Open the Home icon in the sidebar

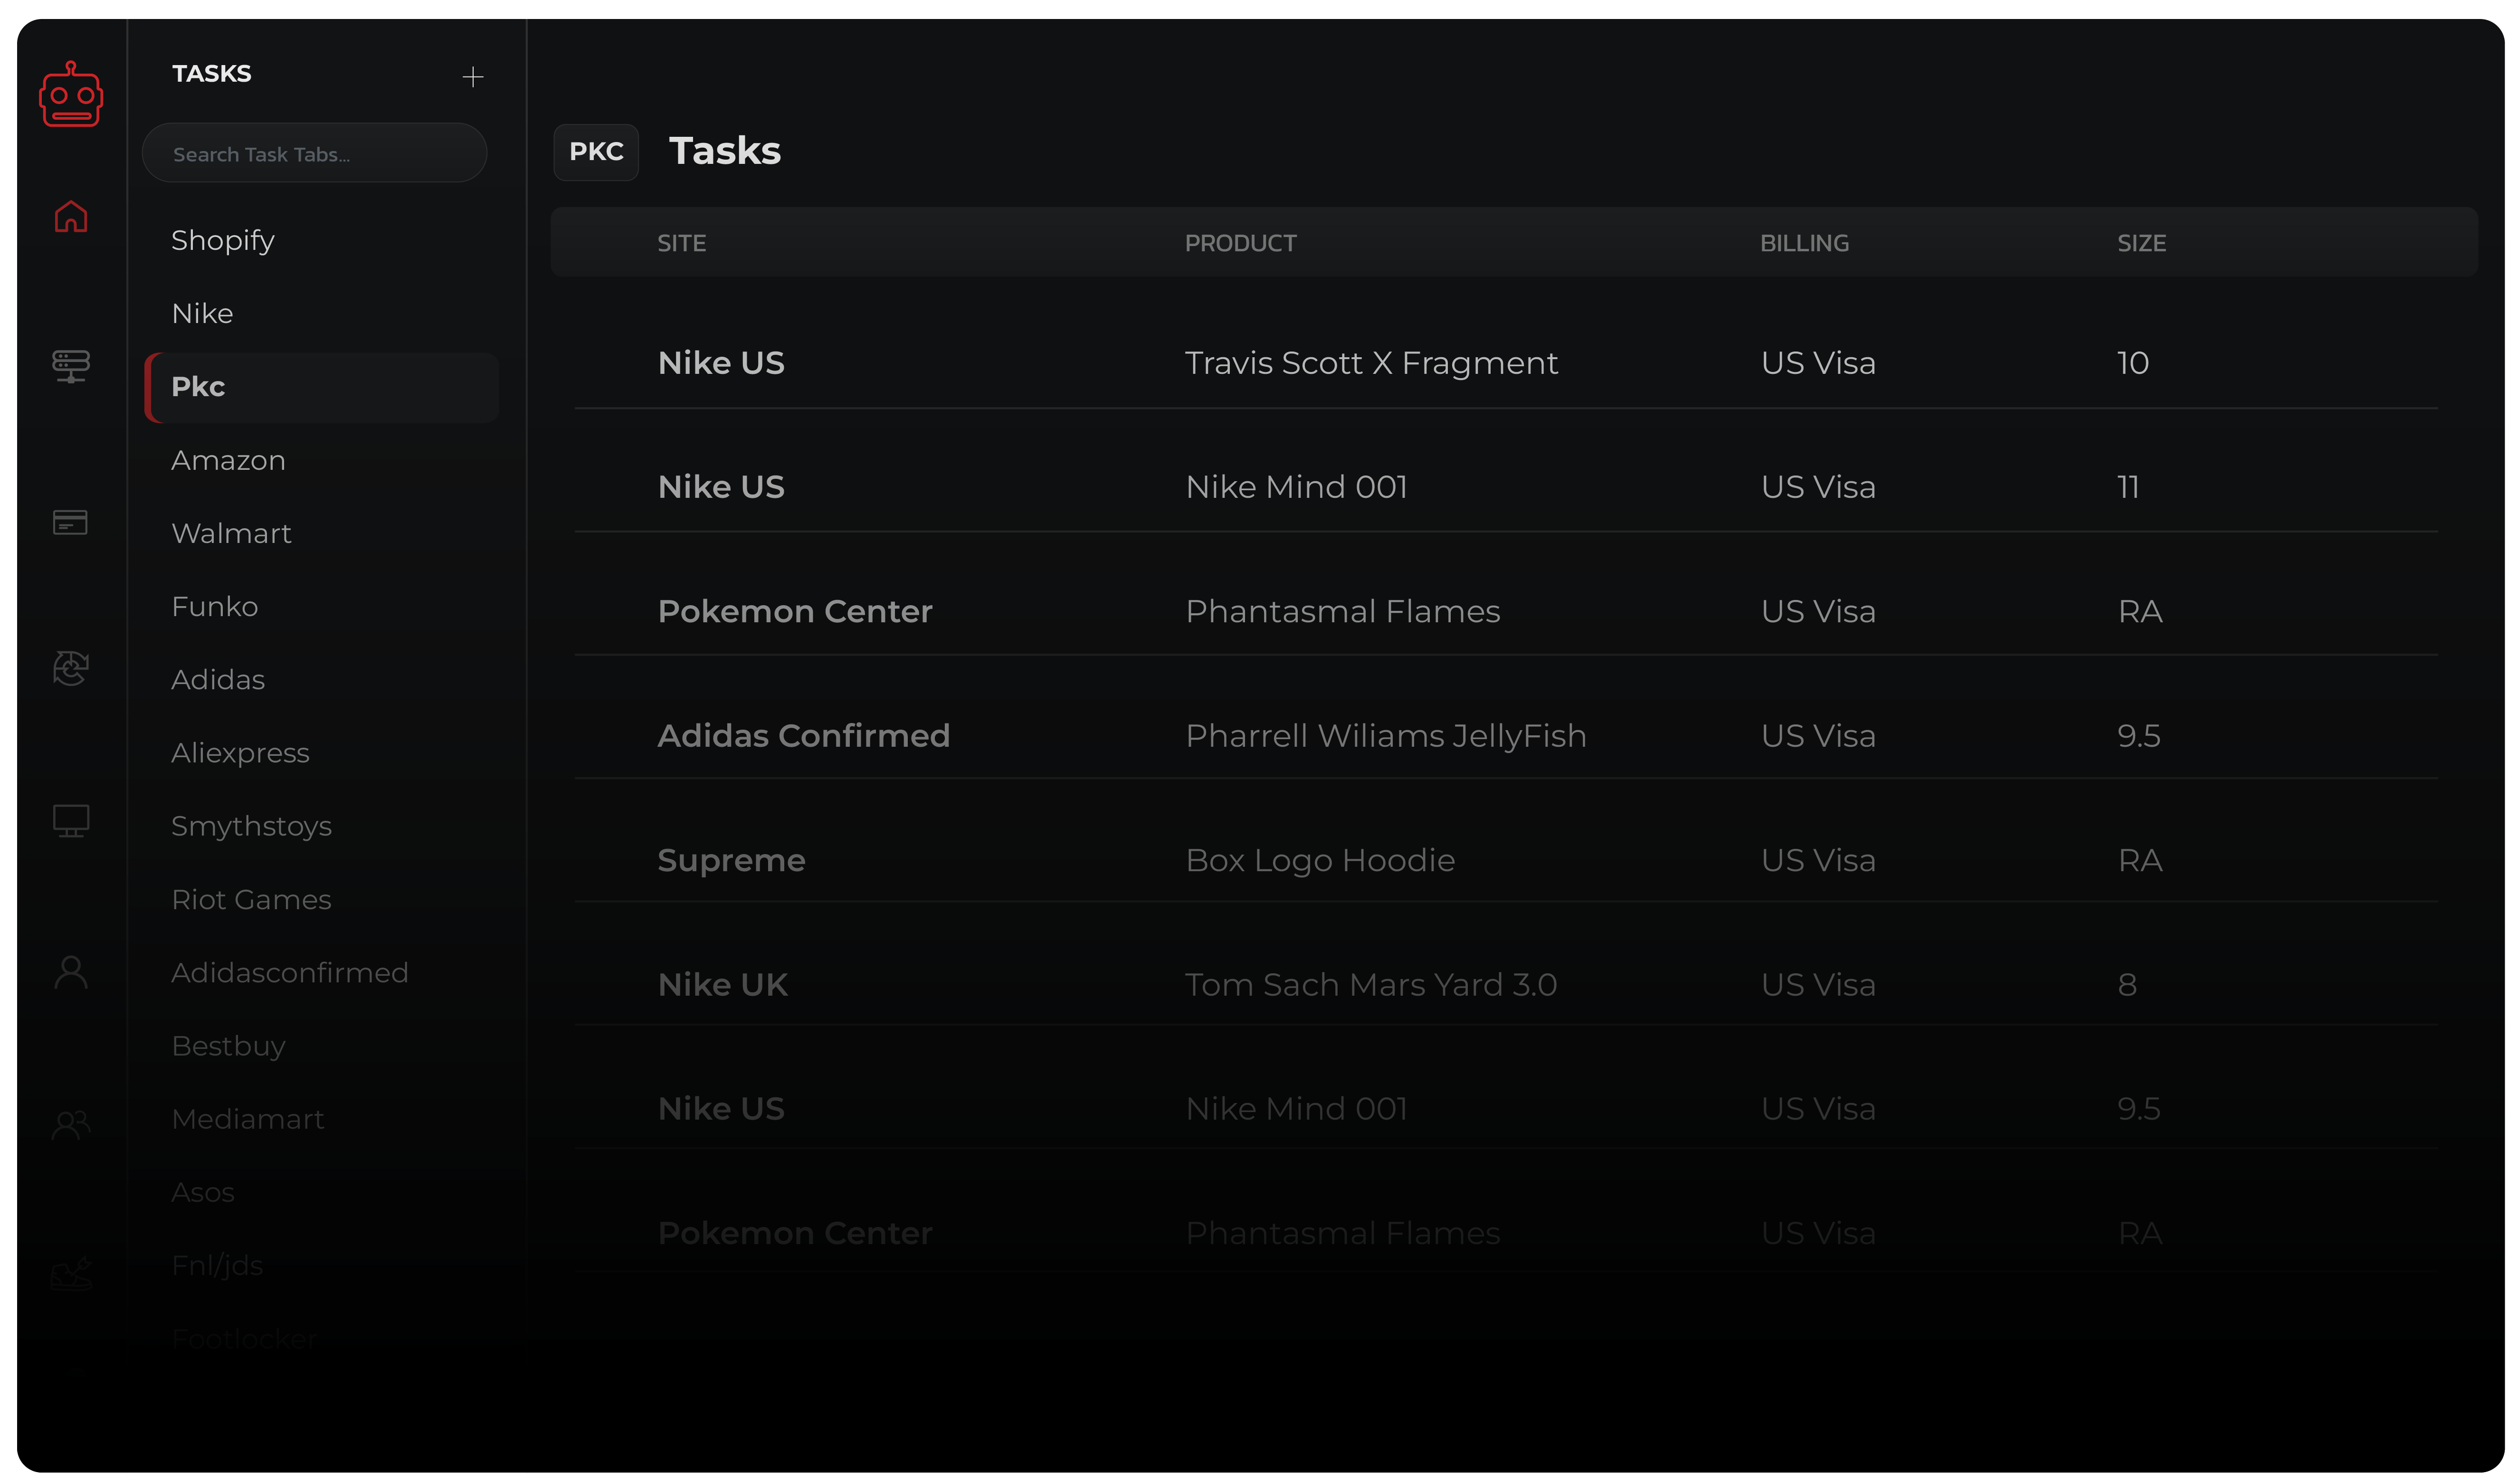[71, 217]
